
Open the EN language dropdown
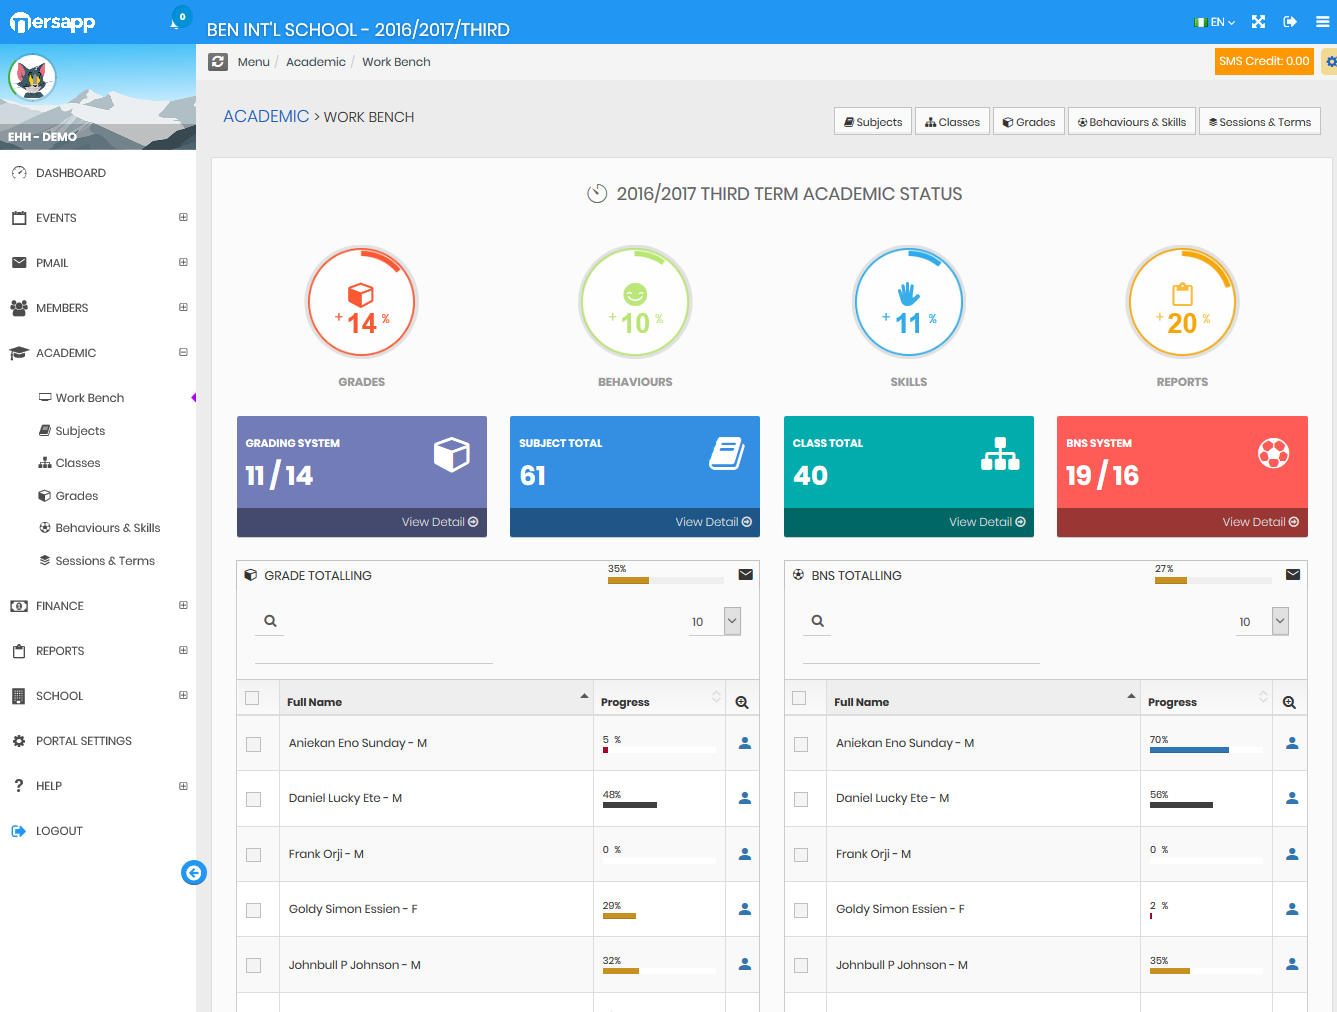pos(1215,22)
